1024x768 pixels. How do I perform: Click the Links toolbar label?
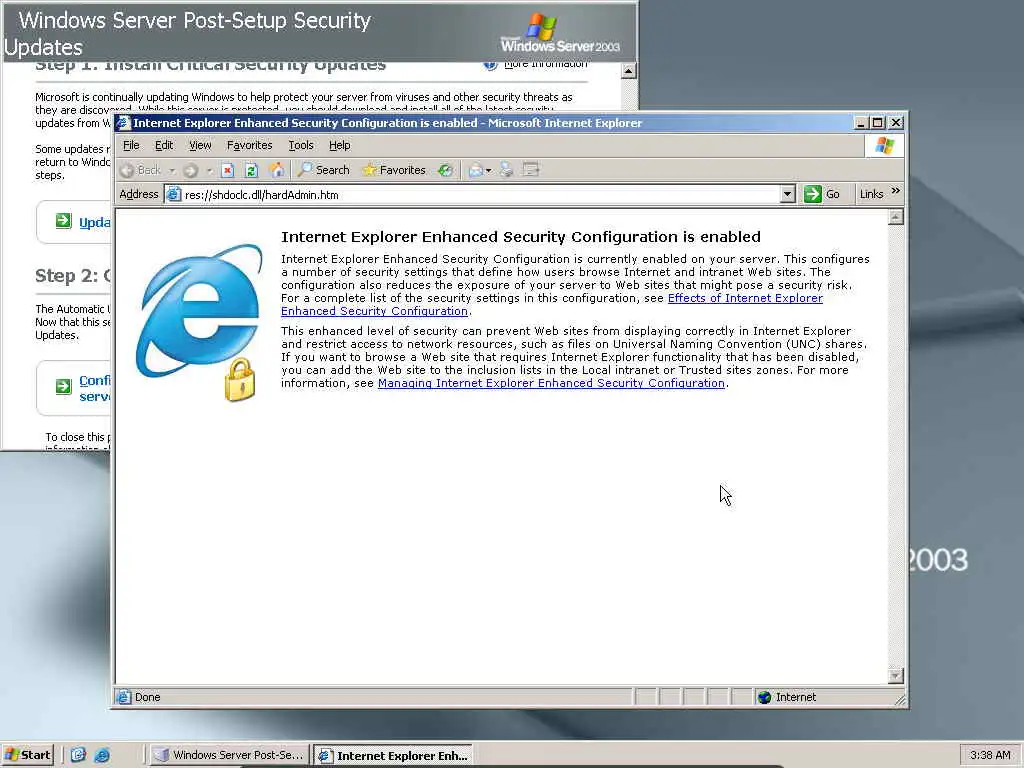click(x=871, y=194)
